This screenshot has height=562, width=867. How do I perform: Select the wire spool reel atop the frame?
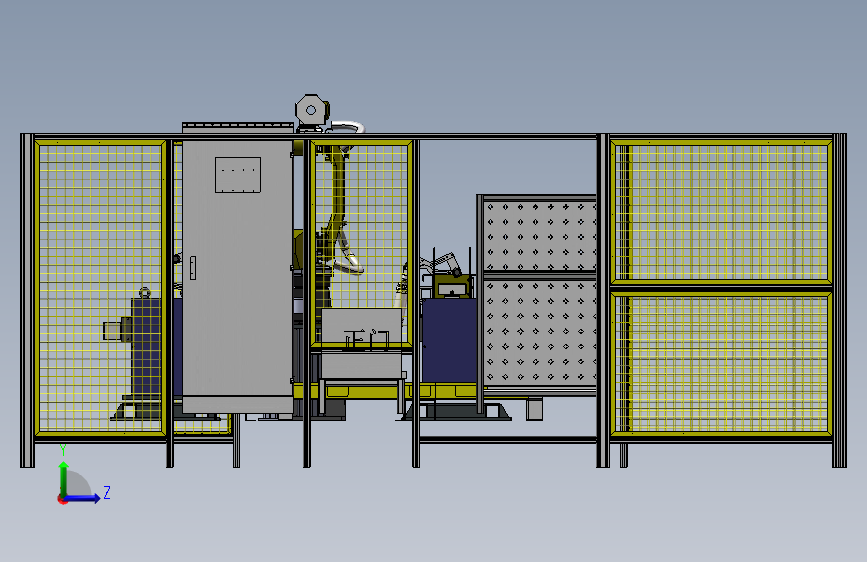(312, 111)
